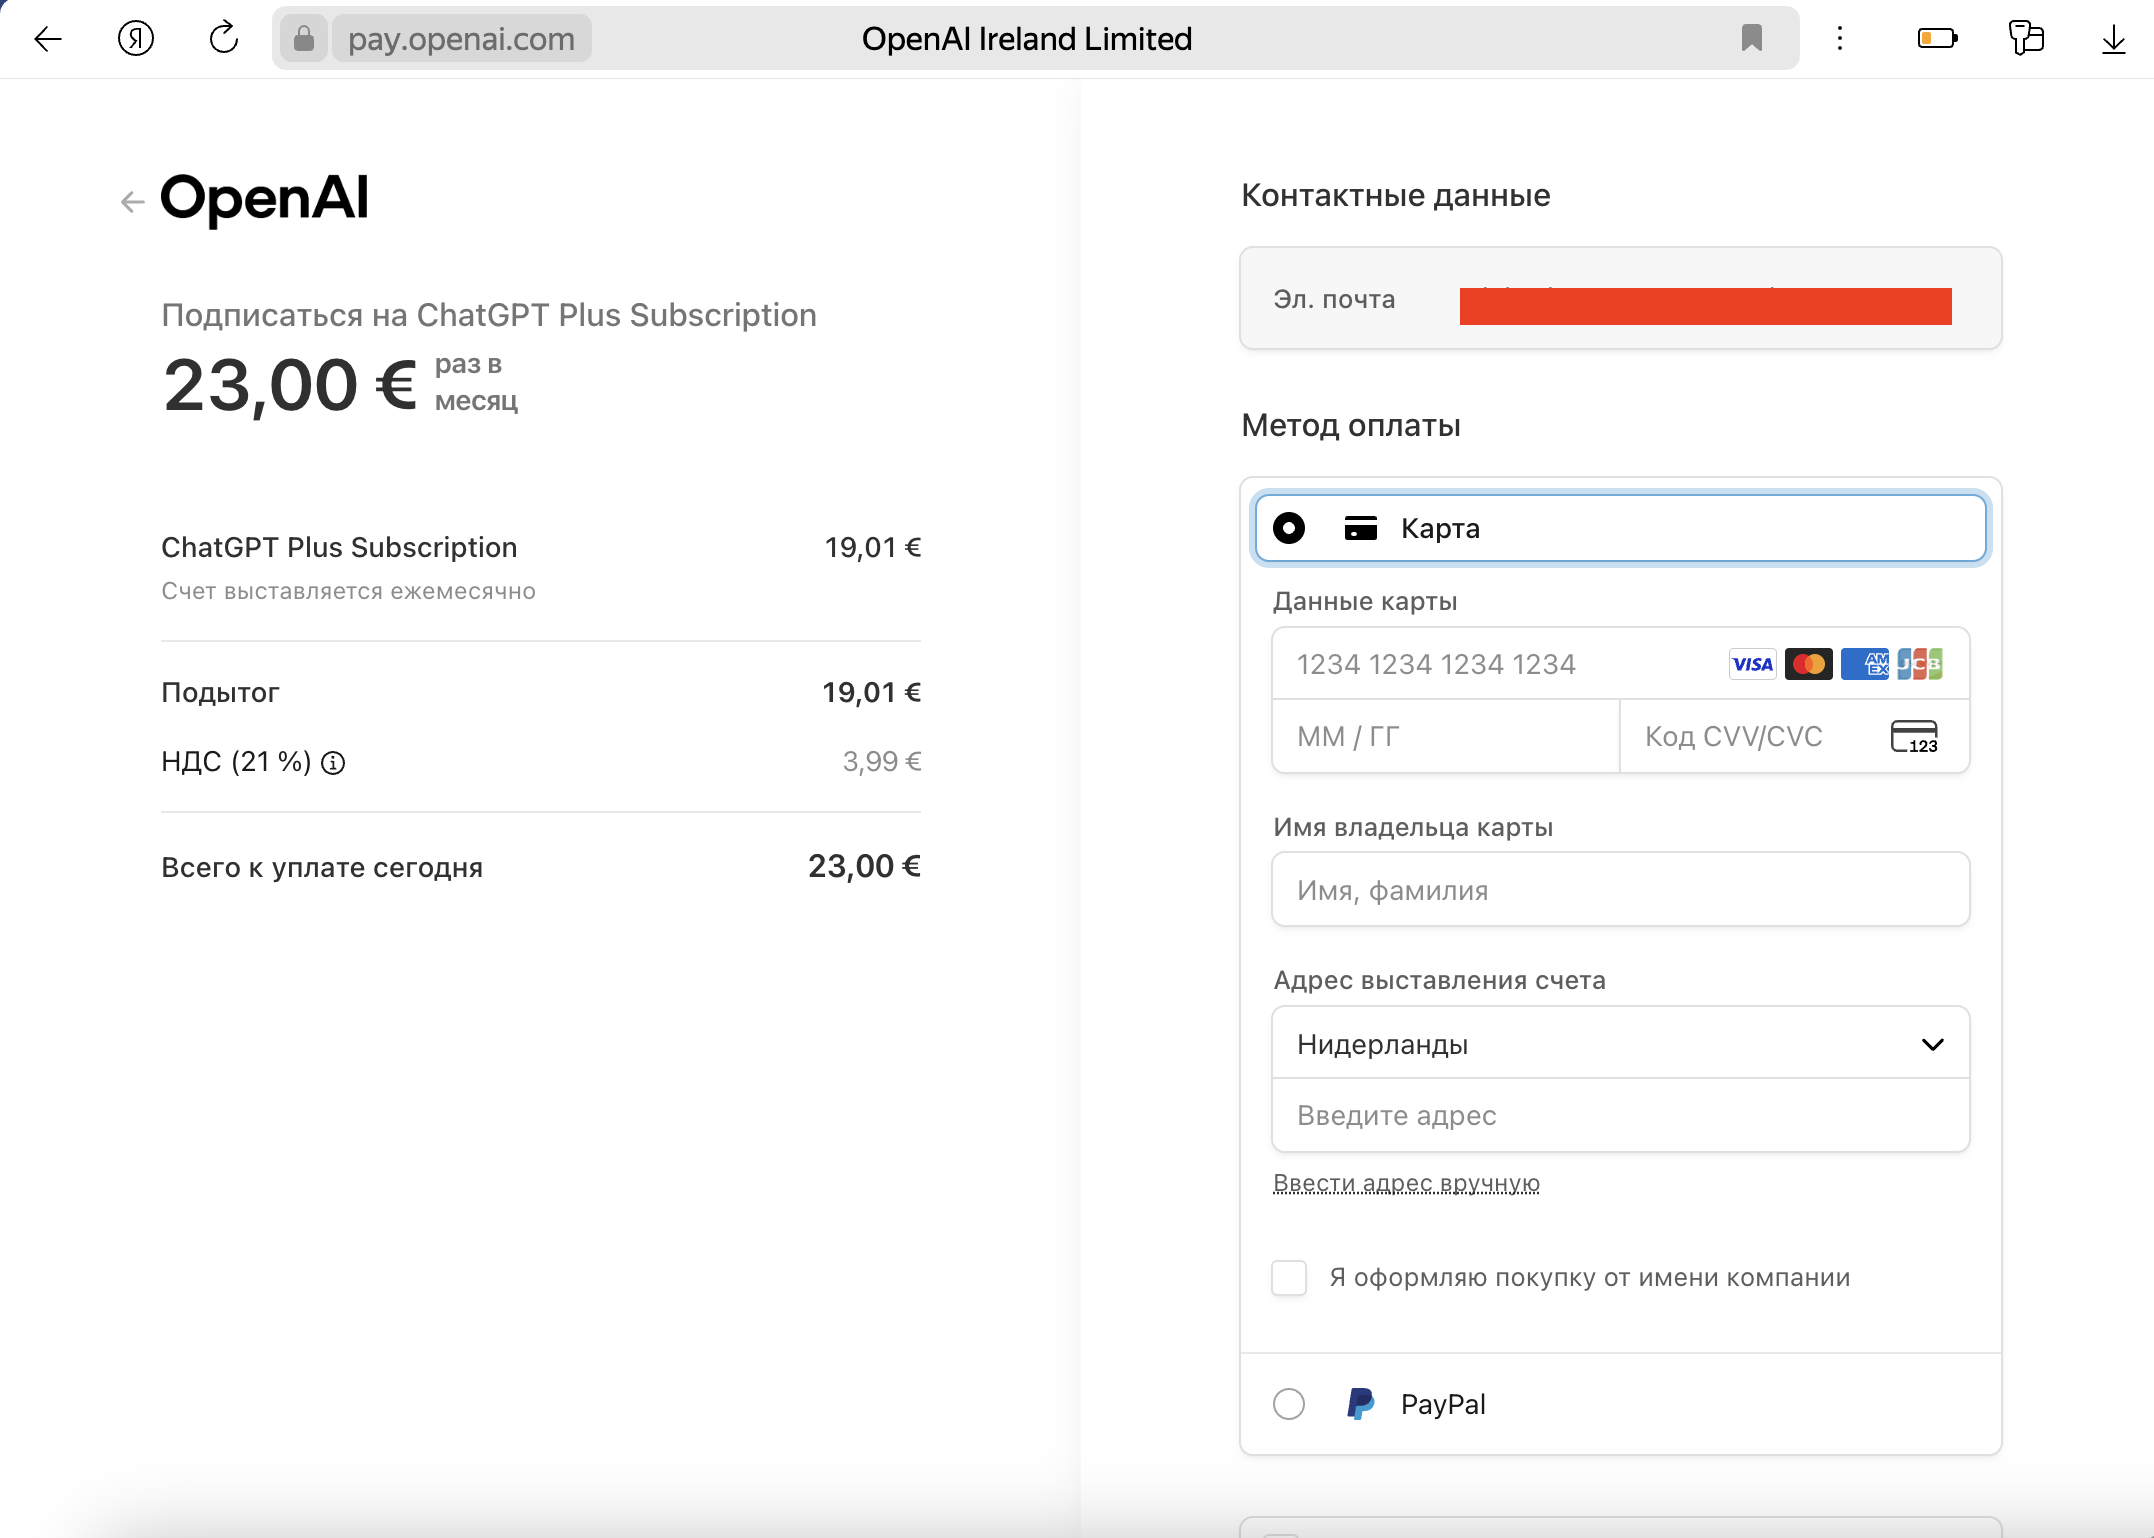Click the tabs overview icon
2154x1538 pixels.
pos(2026,39)
